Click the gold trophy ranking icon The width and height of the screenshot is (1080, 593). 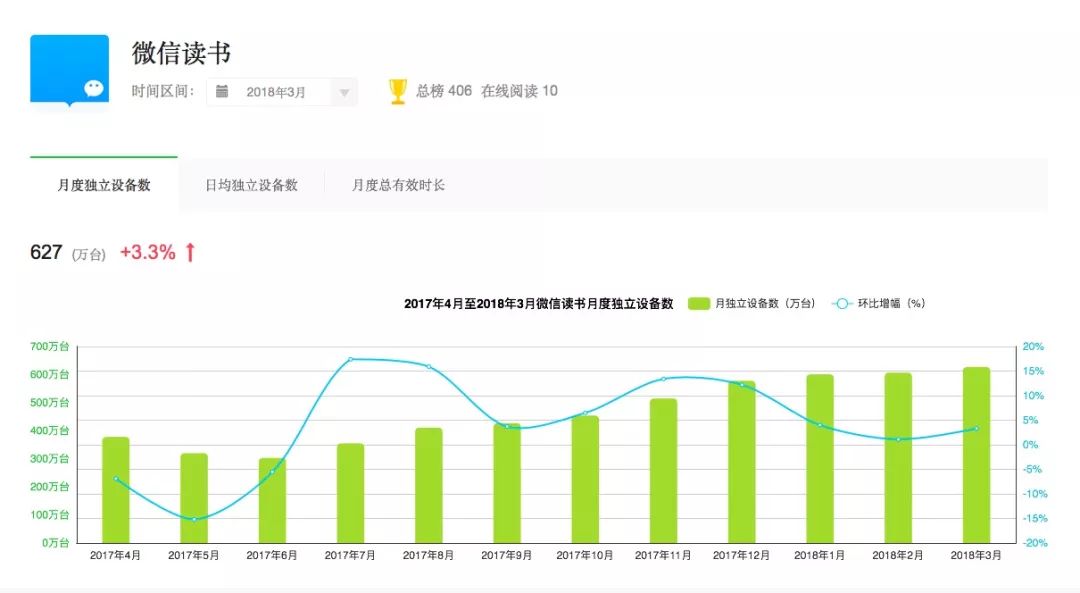click(397, 92)
